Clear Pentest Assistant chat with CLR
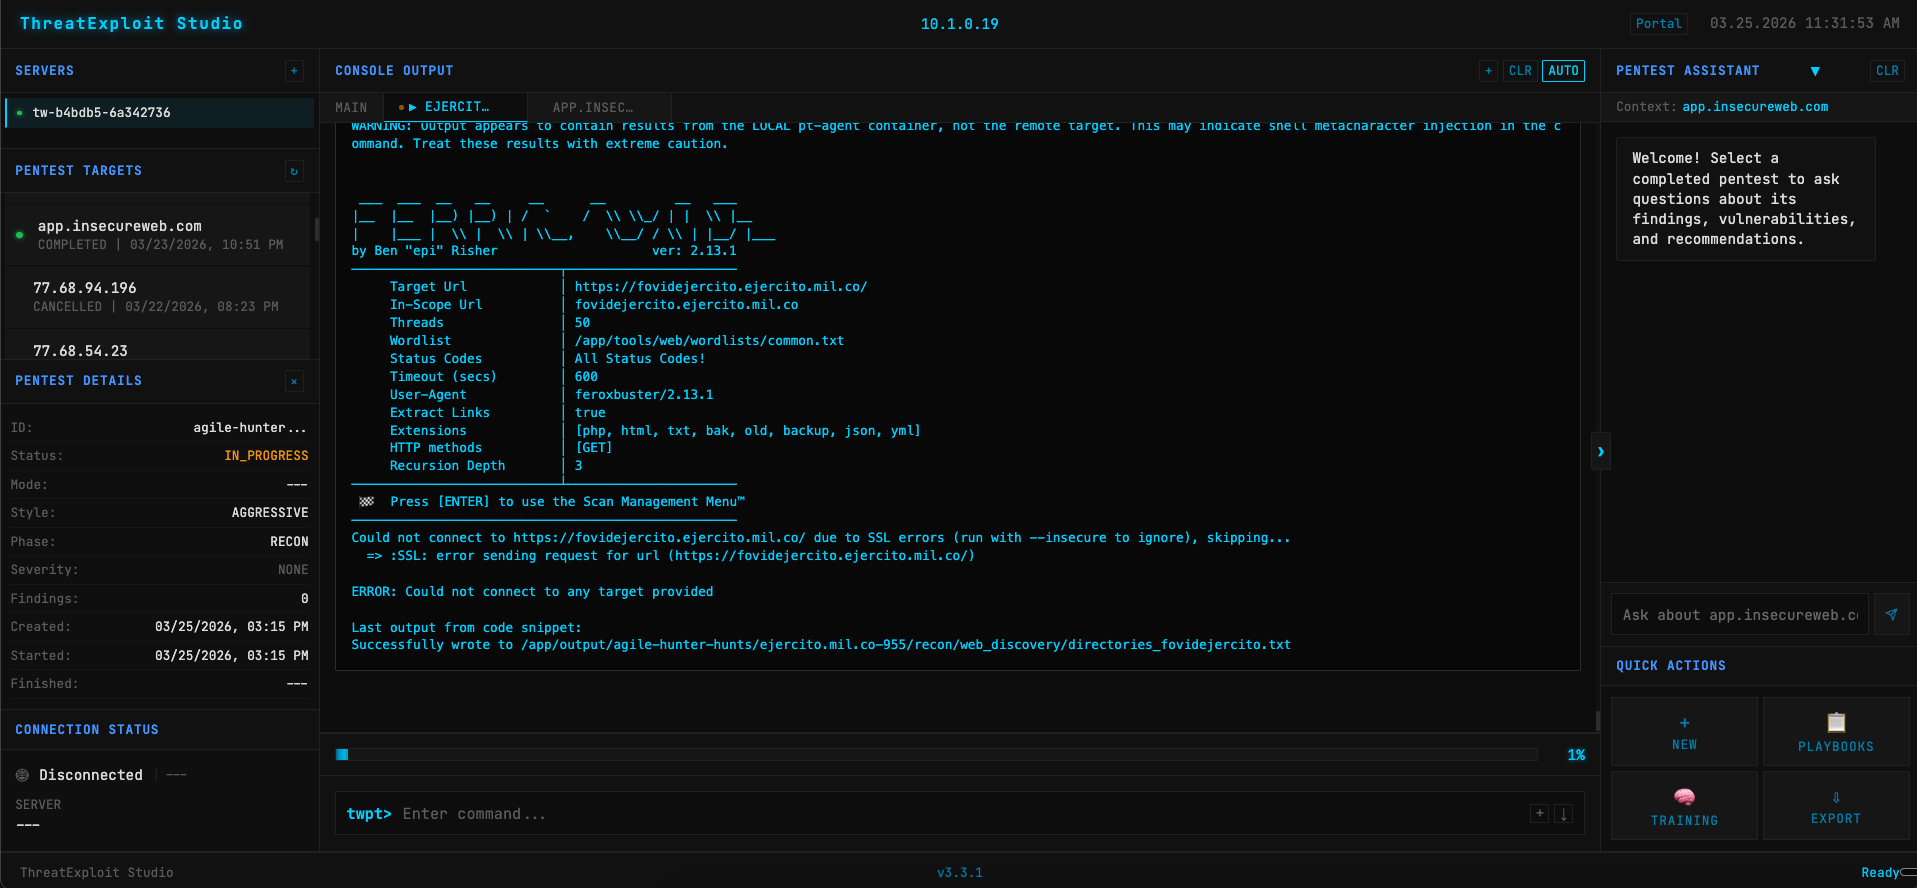The height and width of the screenshot is (888, 1917). click(1887, 71)
